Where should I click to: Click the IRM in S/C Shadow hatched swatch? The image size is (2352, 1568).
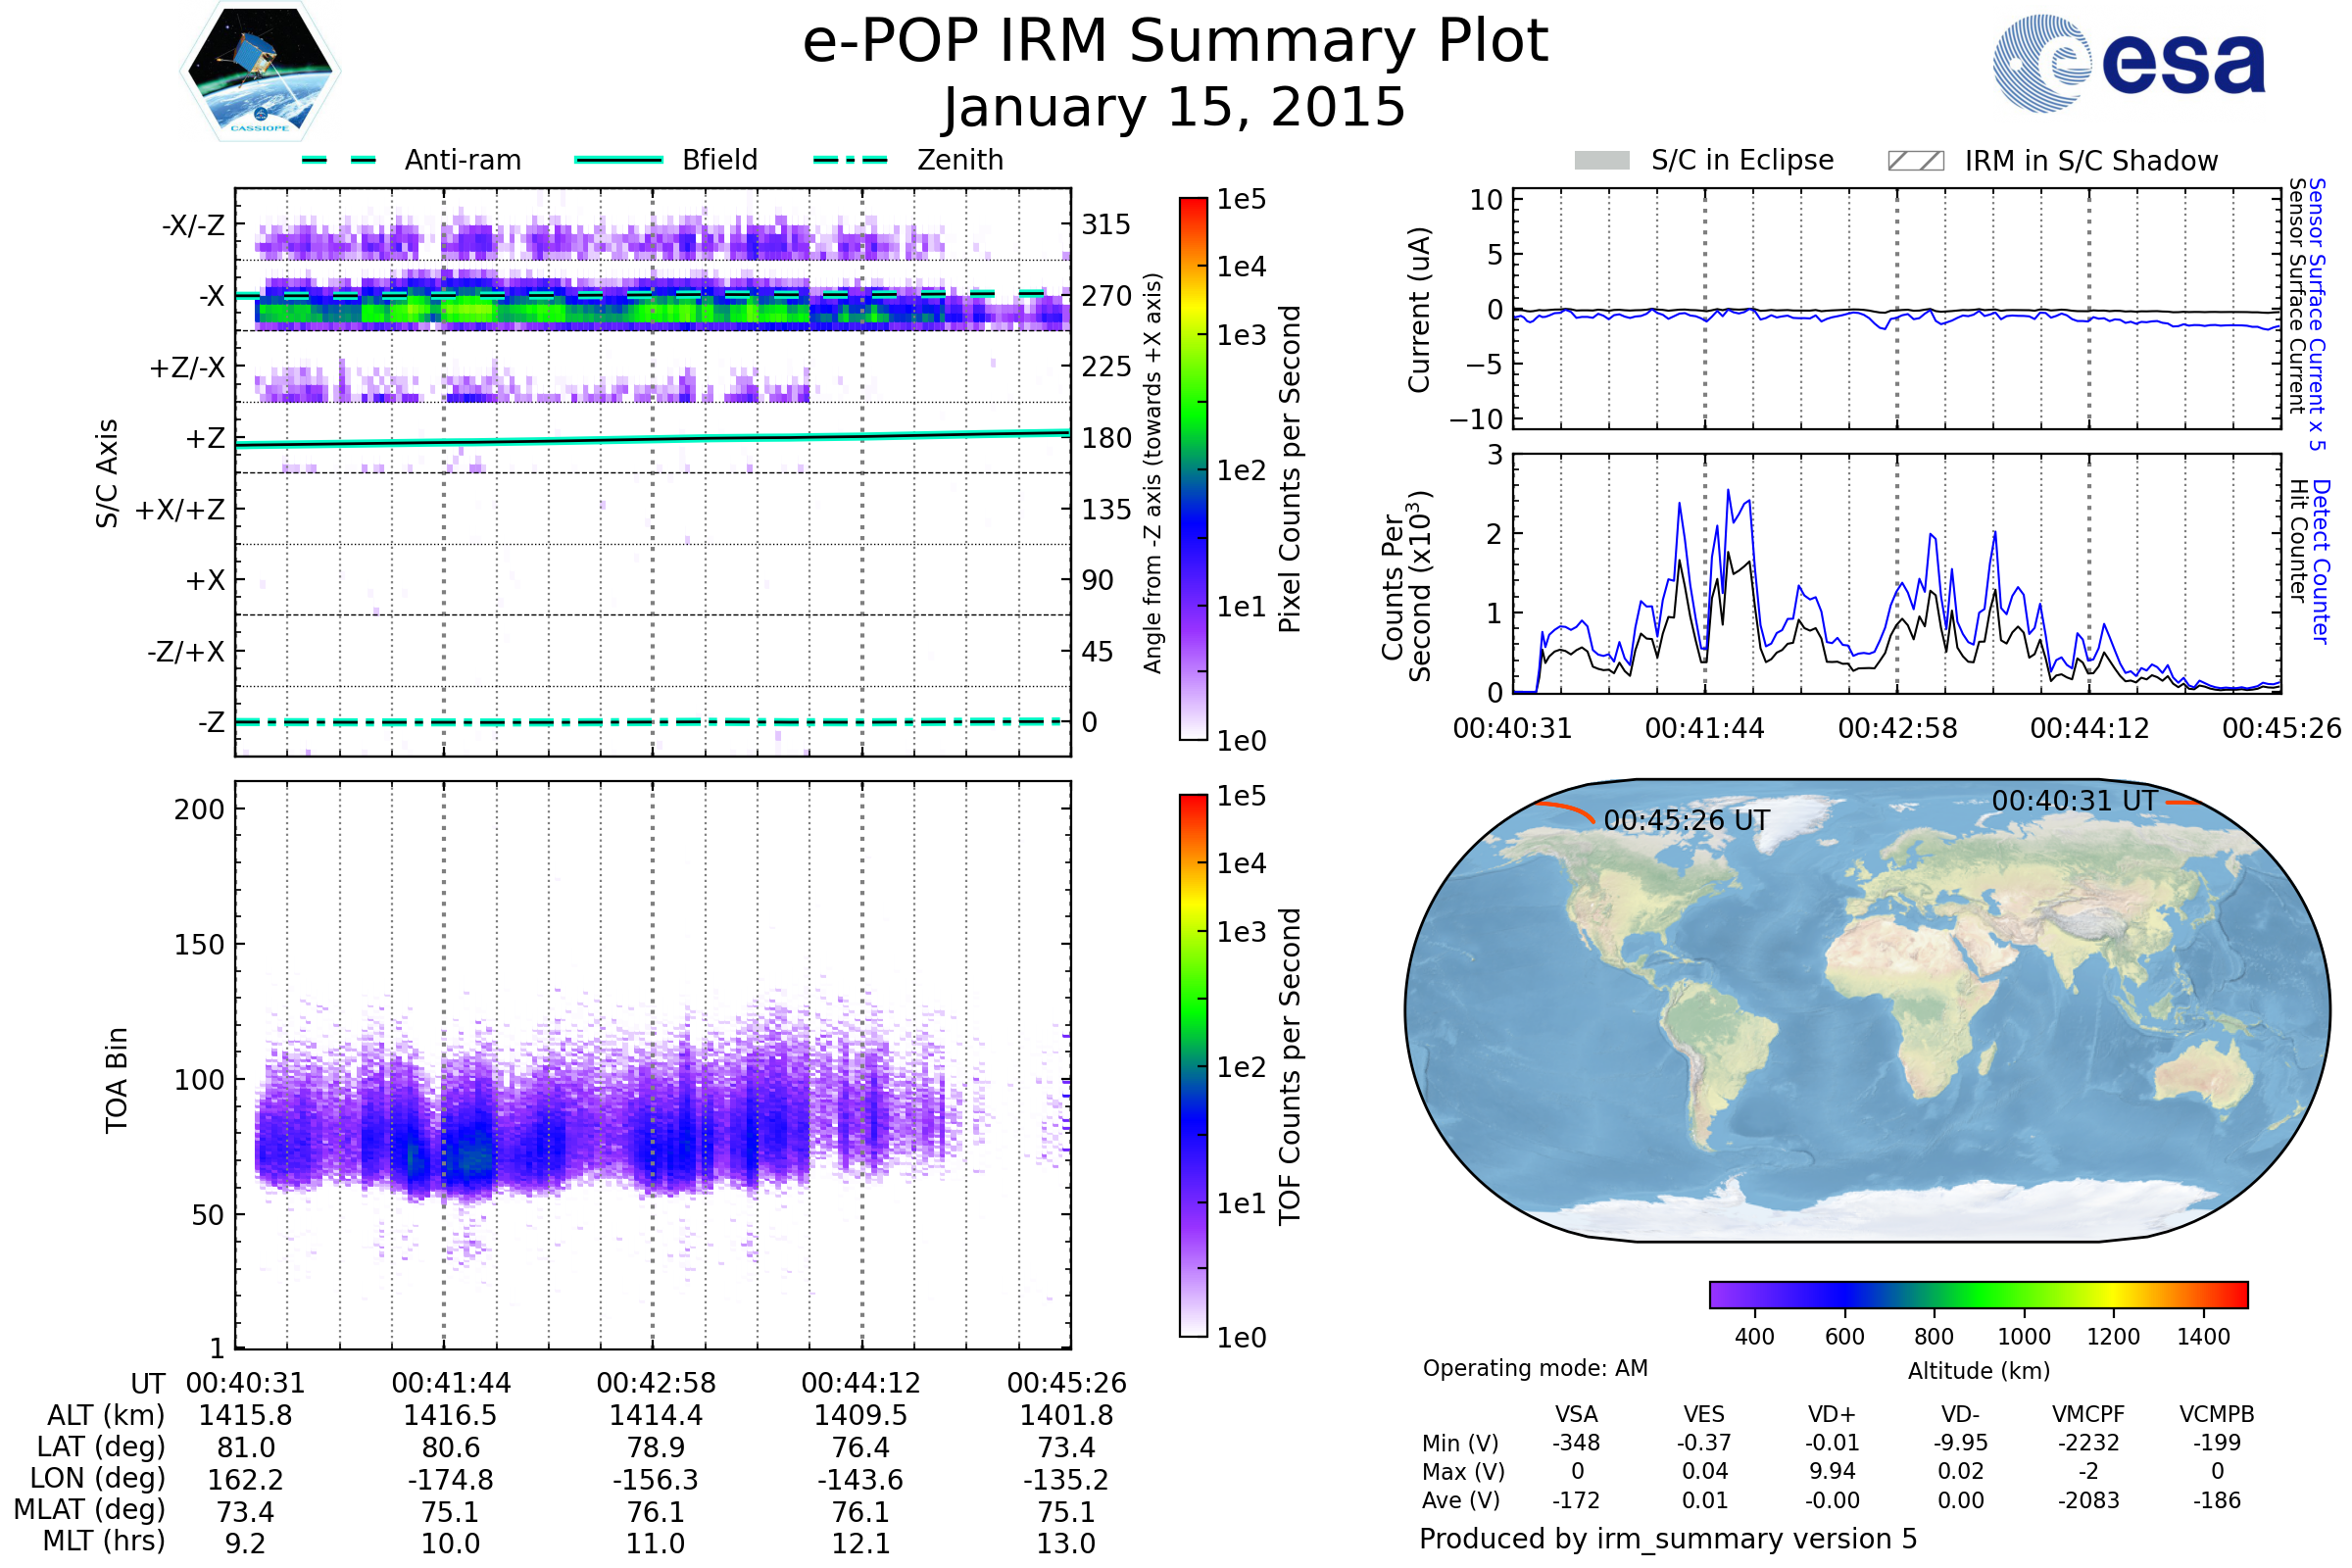[x=1915, y=161]
